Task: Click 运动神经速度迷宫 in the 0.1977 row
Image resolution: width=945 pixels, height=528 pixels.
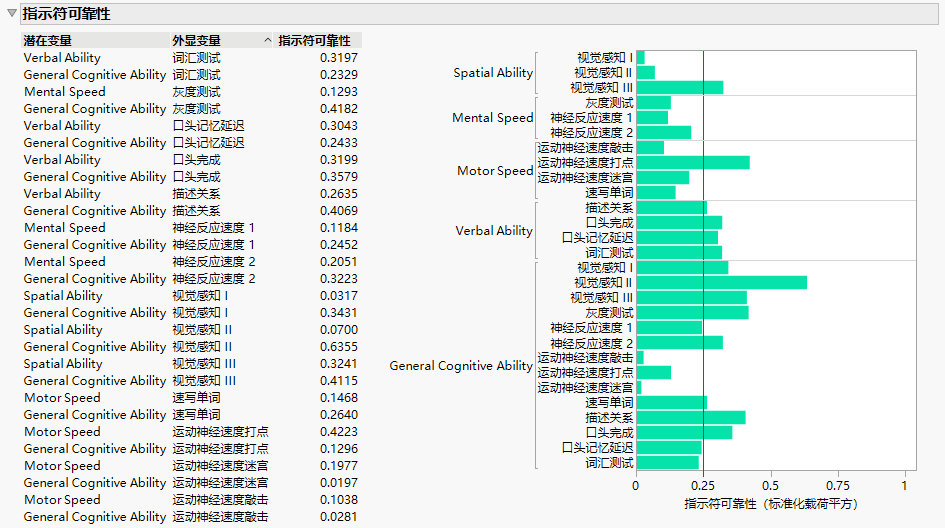Action: 220,466
